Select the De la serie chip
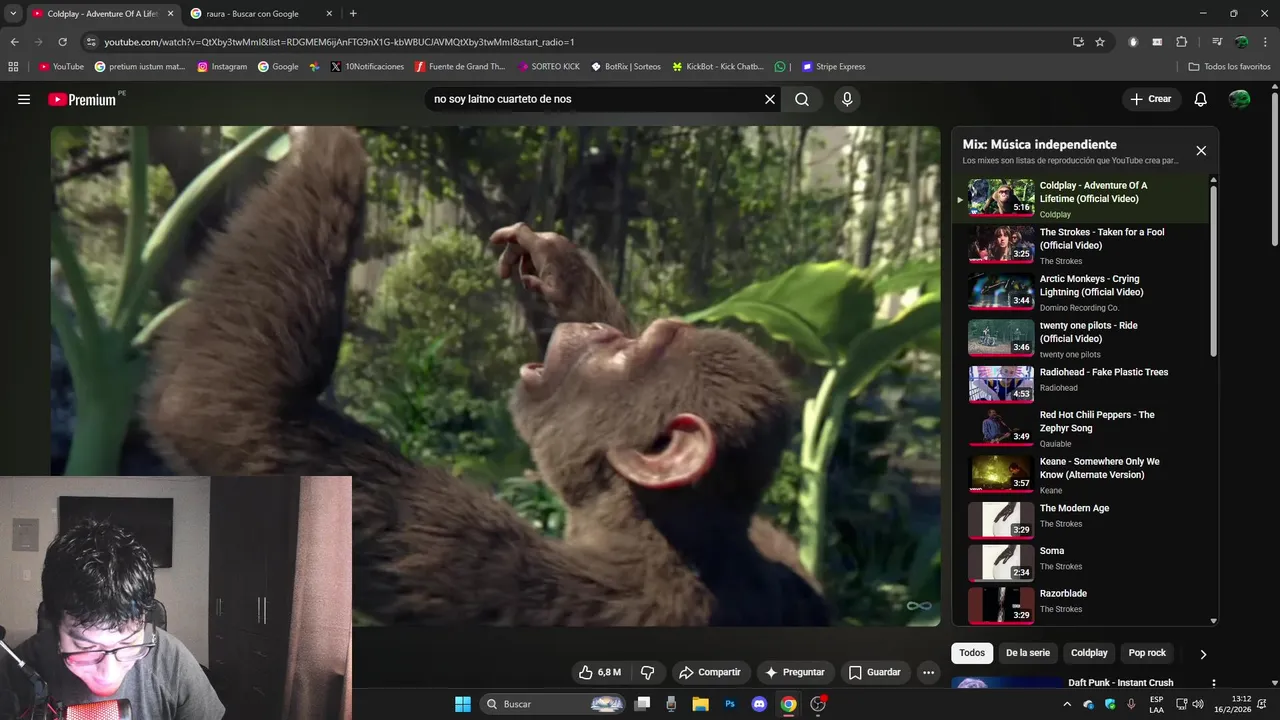The image size is (1280, 720). click(1028, 653)
